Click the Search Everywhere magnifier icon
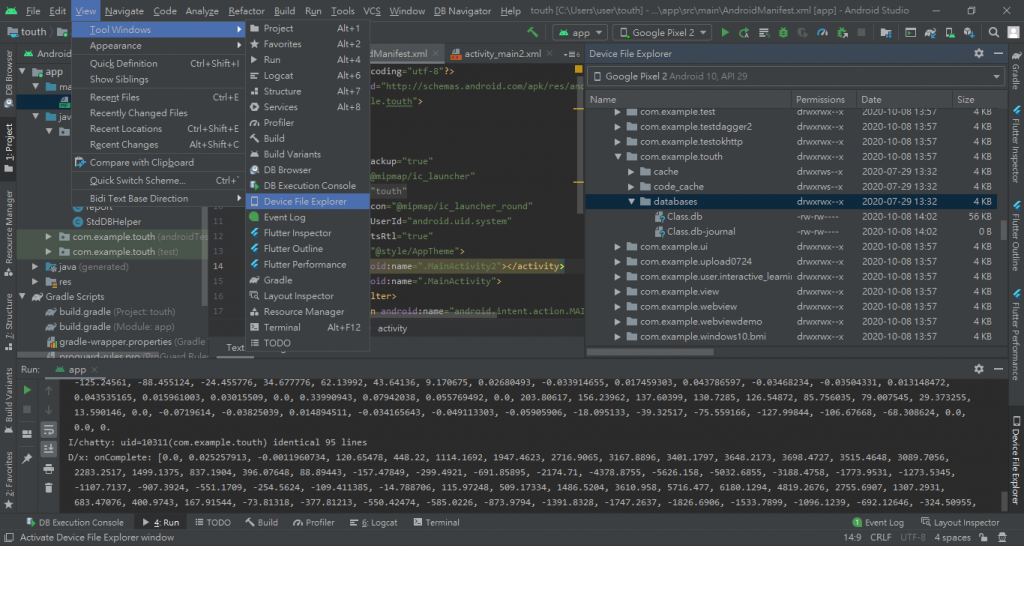 coord(993,33)
